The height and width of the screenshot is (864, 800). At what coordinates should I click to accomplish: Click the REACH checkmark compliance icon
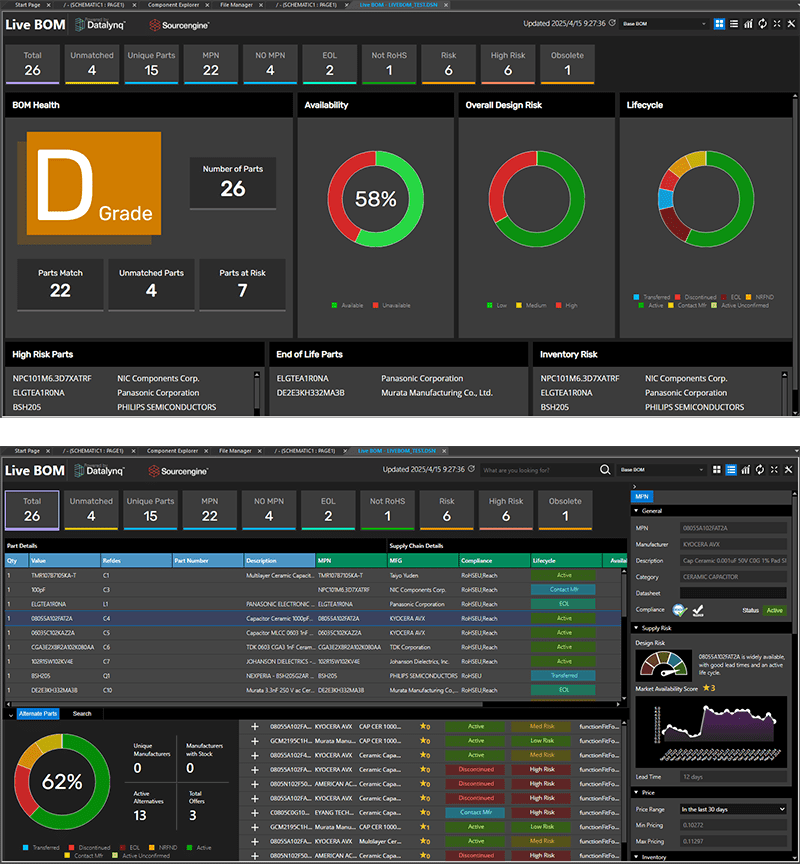698,610
